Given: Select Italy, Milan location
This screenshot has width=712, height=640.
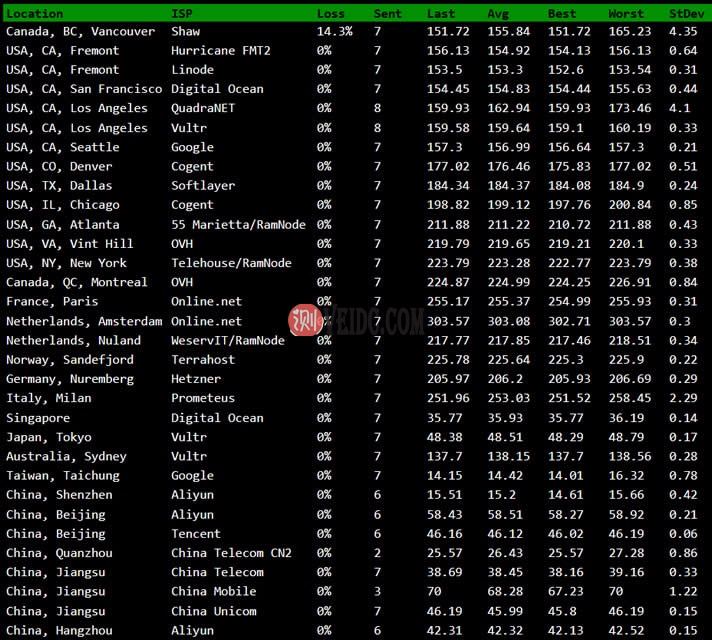Looking at the screenshot, I should (49, 398).
